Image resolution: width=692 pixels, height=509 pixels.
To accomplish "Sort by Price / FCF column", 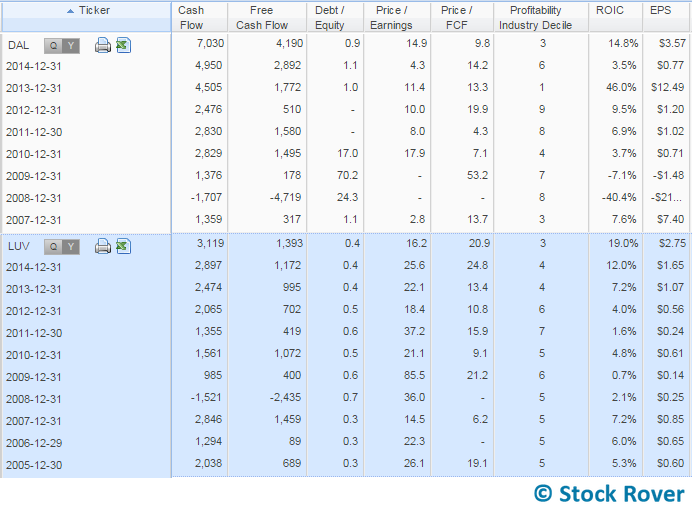I will [x=462, y=17].
